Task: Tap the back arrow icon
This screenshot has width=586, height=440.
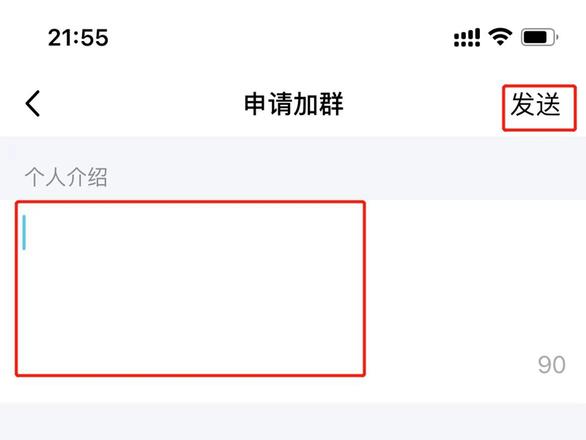Action: pyautogui.click(x=33, y=104)
